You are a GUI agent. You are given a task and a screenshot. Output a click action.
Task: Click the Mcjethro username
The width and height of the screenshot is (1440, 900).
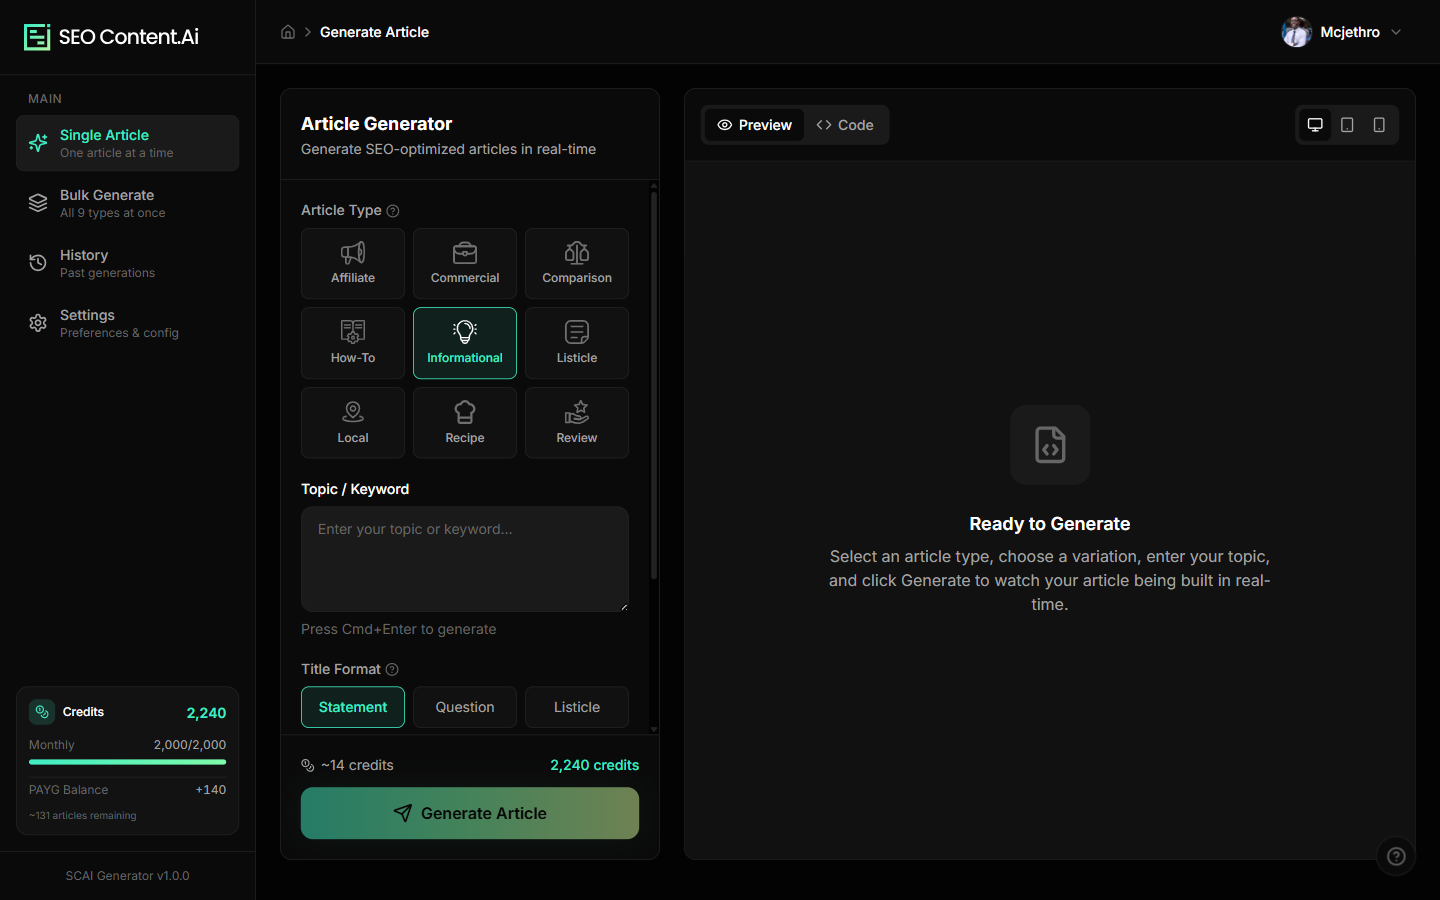1350,32
